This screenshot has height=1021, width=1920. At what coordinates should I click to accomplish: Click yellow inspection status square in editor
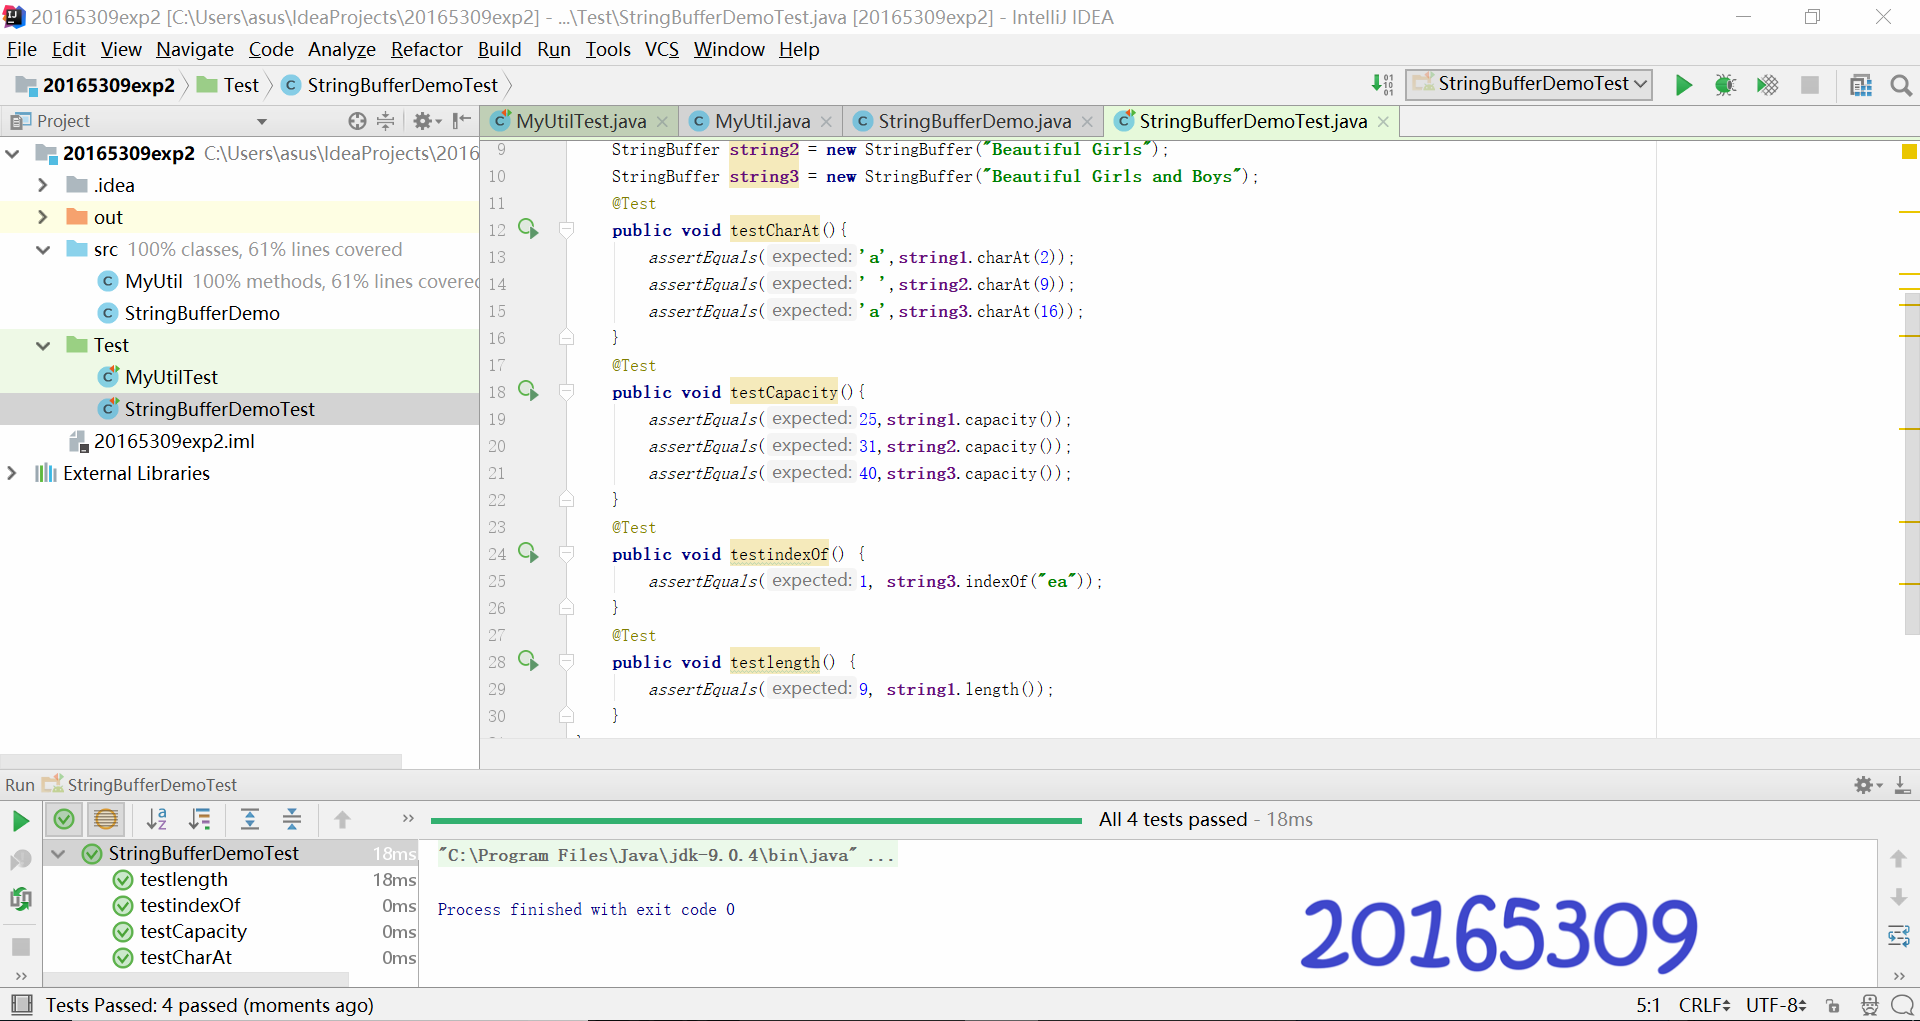[1909, 152]
